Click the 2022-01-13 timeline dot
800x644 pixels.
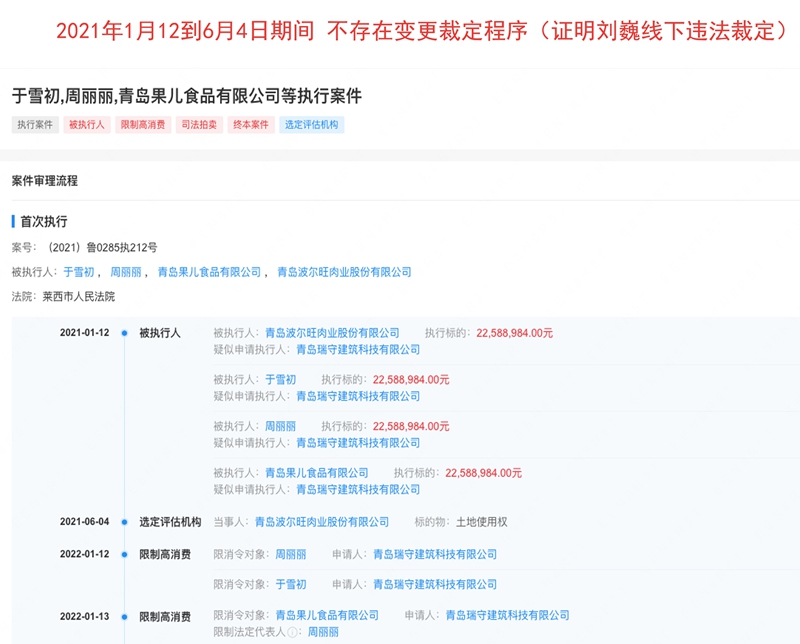(124, 617)
